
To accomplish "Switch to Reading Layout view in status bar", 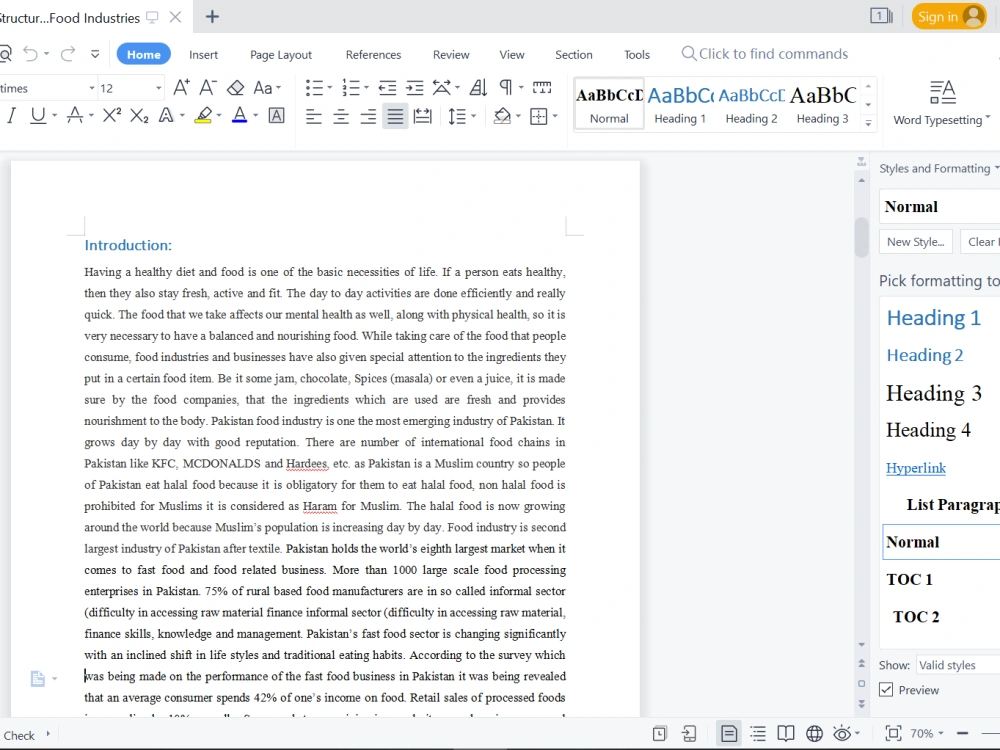I will [x=786, y=733].
